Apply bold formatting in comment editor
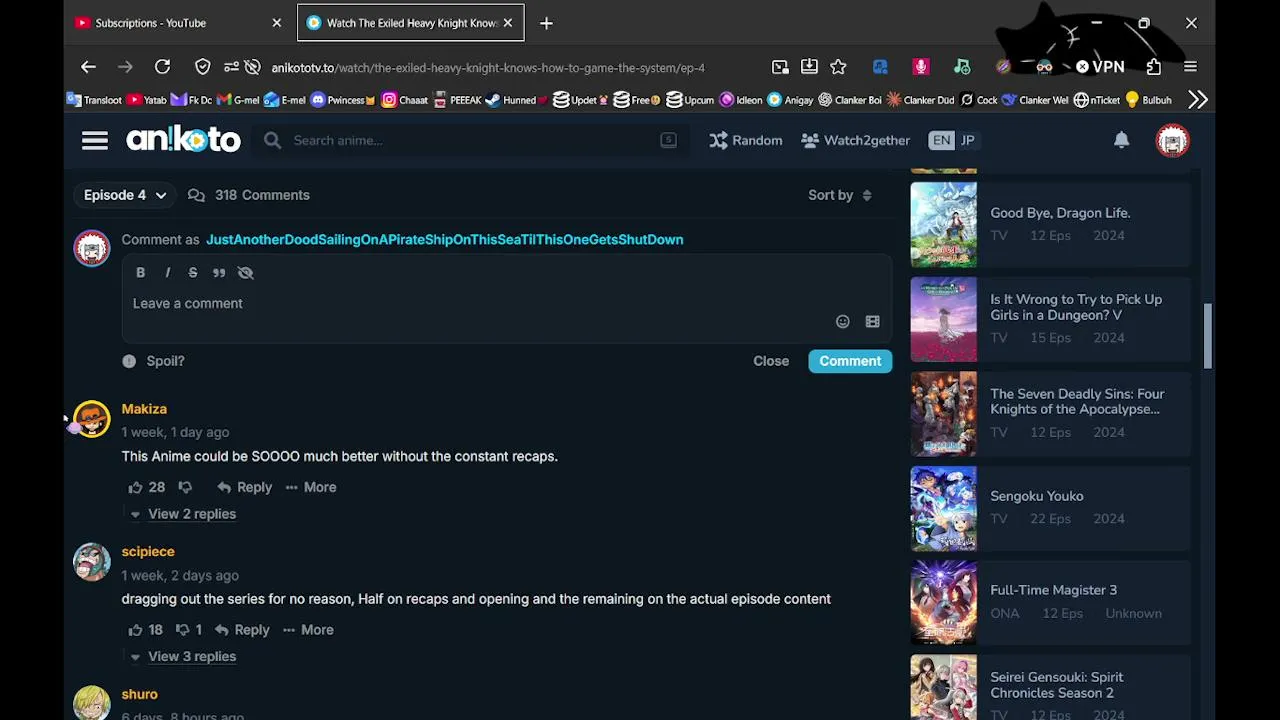Viewport: 1280px width, 720px height. [140, 272]
